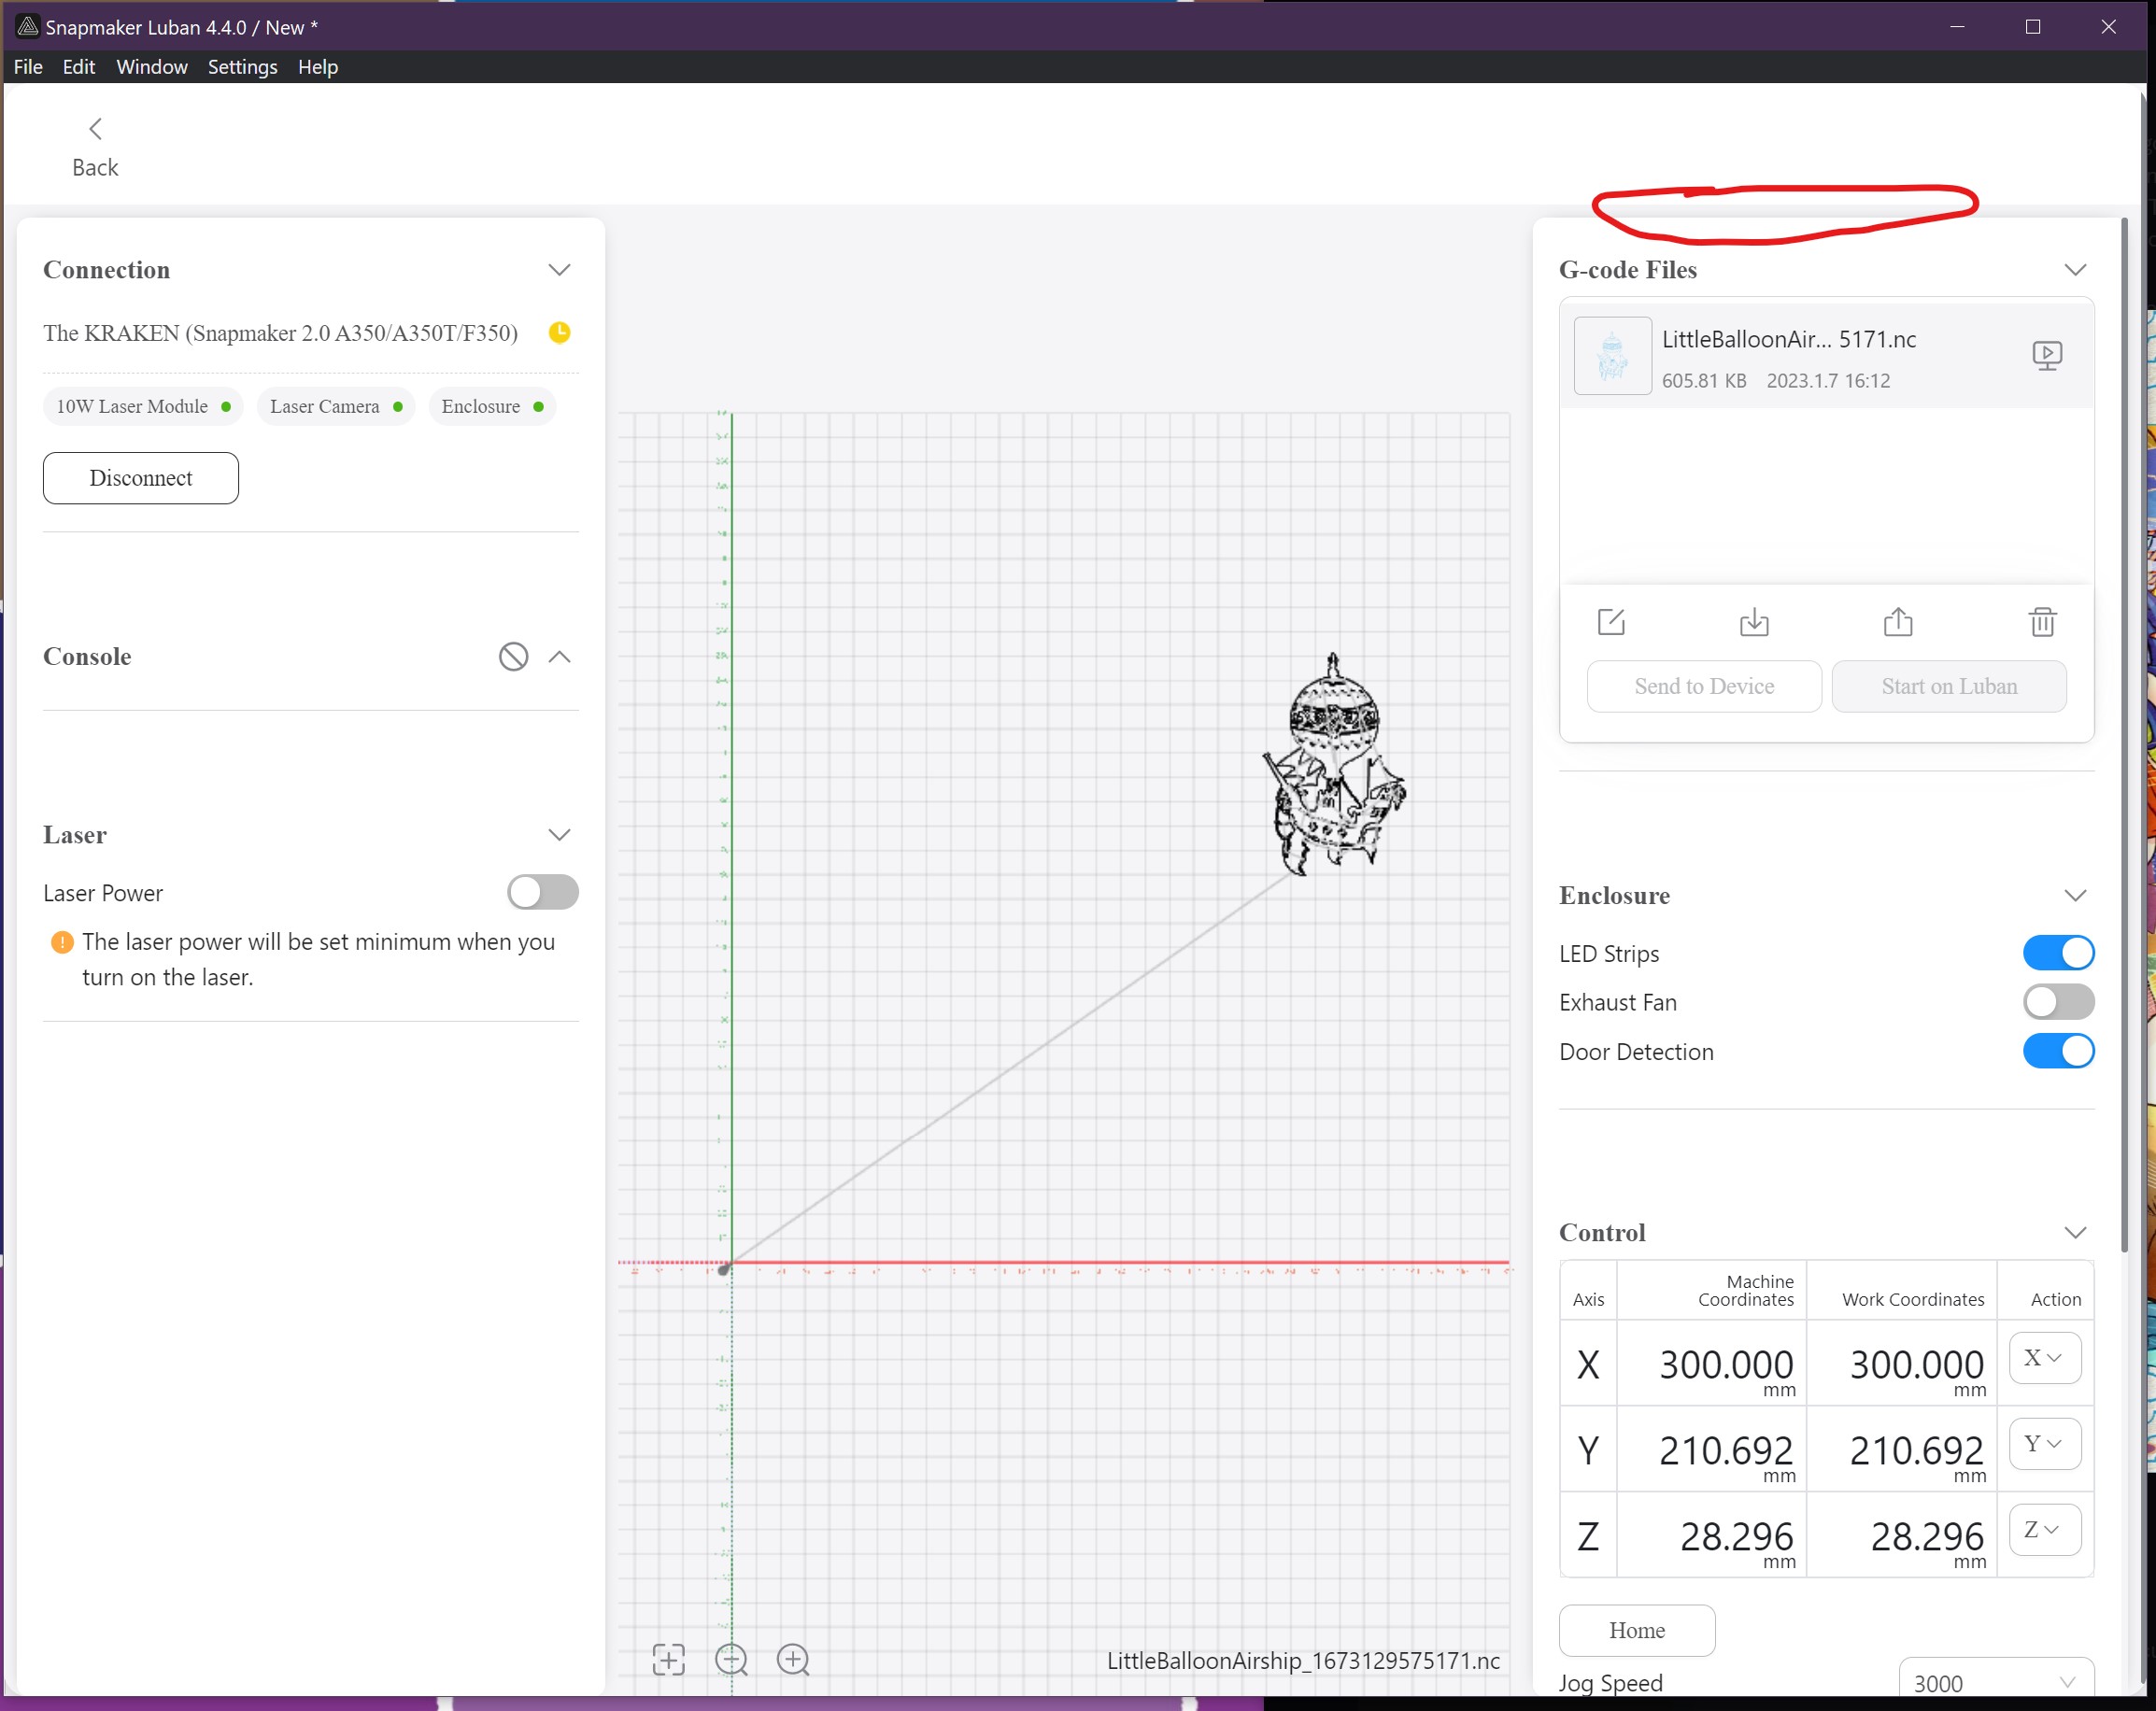Screen dimensions: 2156x1711
Task: Open the G-code file with the share icon
Action: click(x=1898, y=621)
